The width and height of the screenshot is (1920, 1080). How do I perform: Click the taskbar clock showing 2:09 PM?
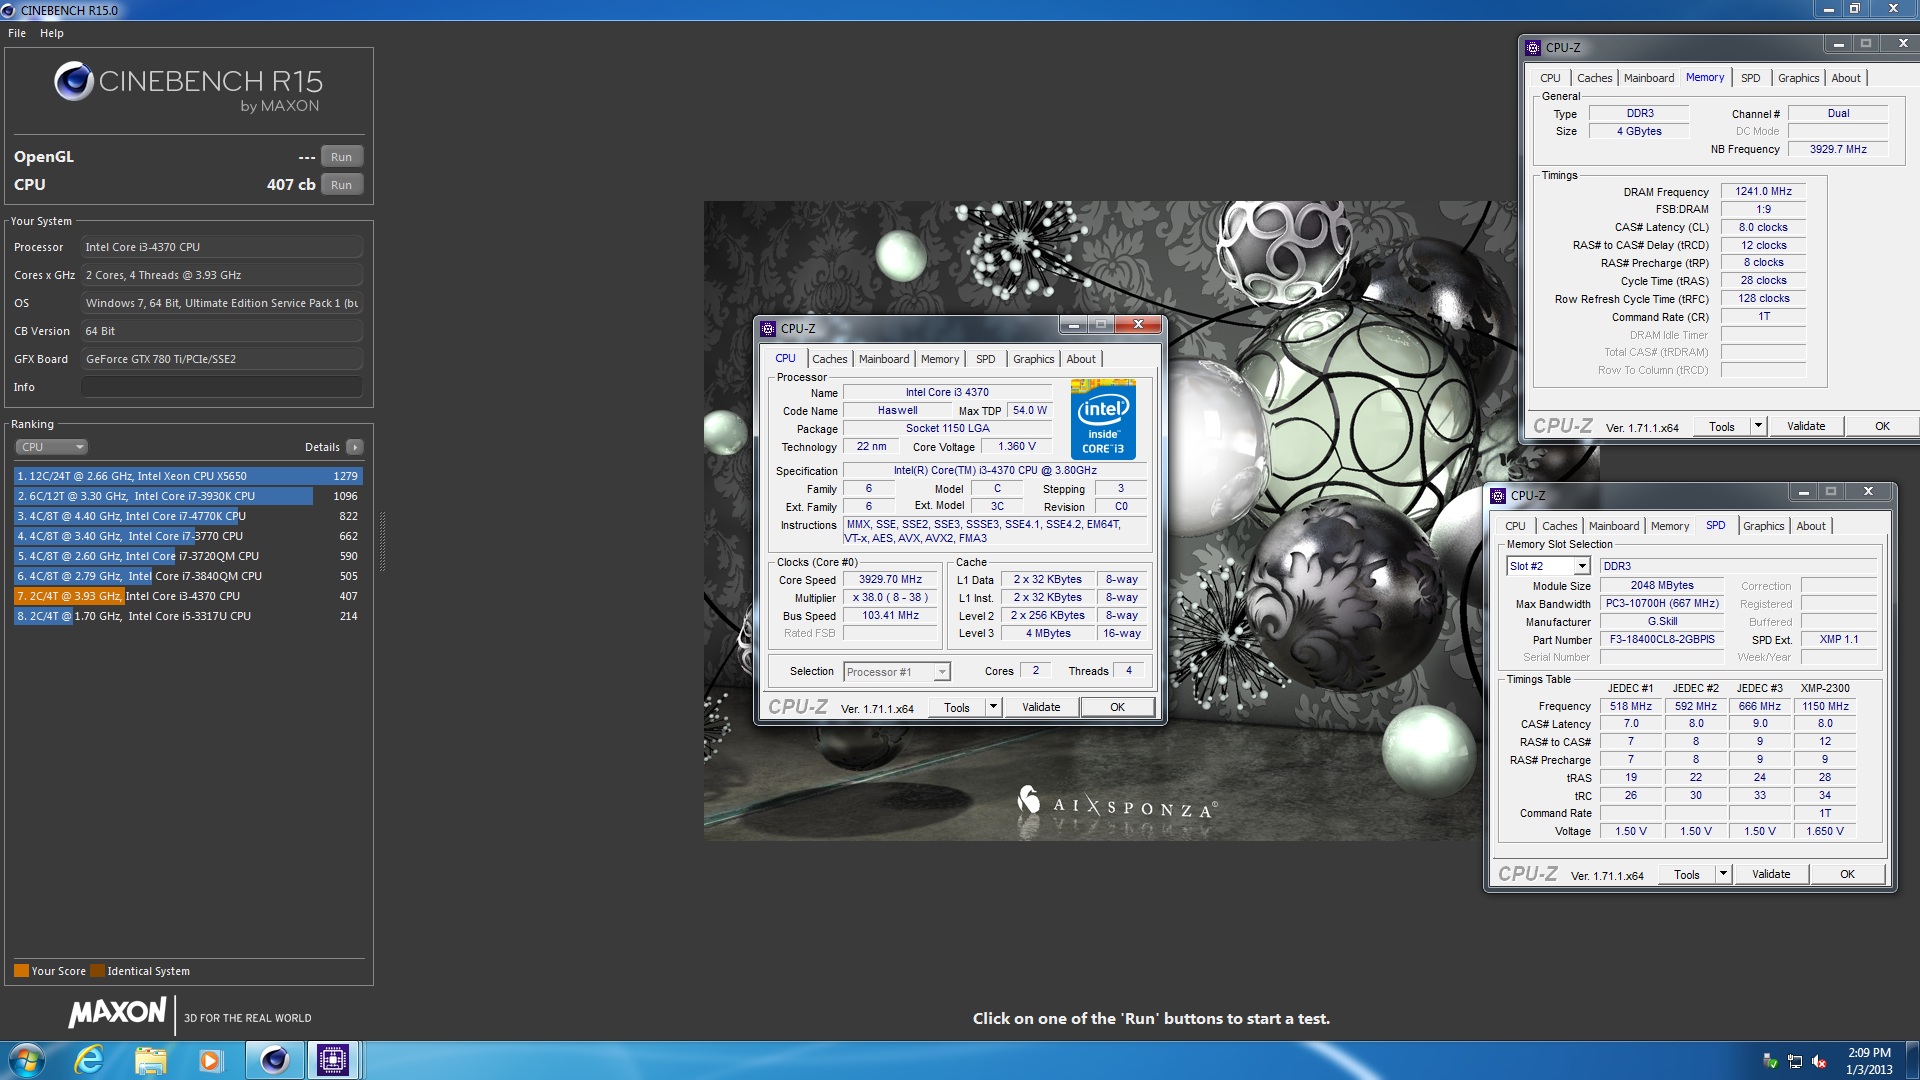1869,1061
